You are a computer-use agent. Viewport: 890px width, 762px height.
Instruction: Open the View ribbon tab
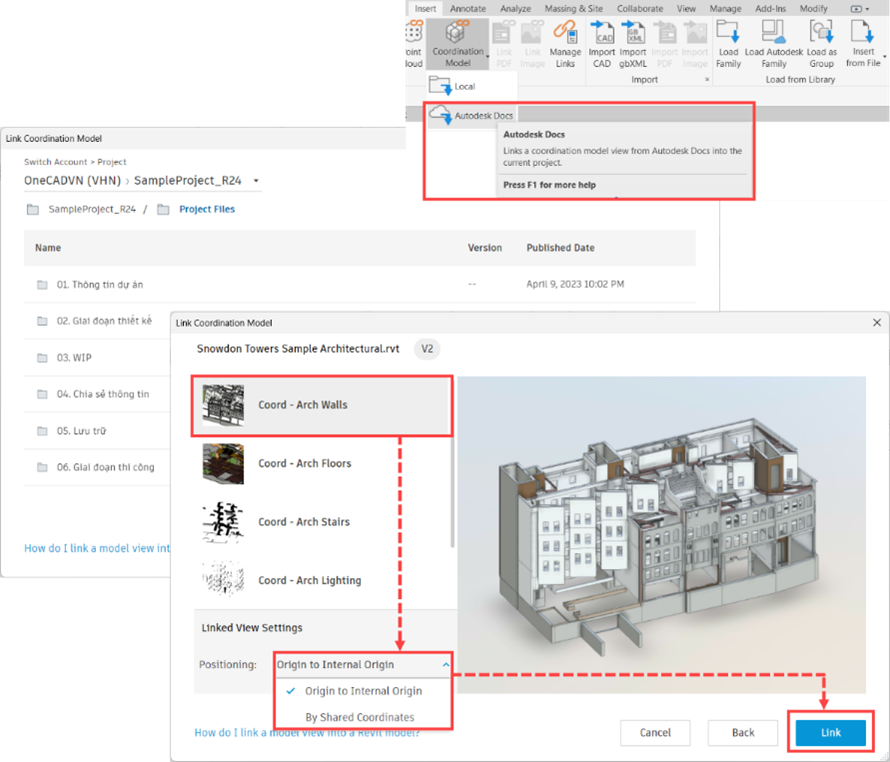click(x=686, y=9)
